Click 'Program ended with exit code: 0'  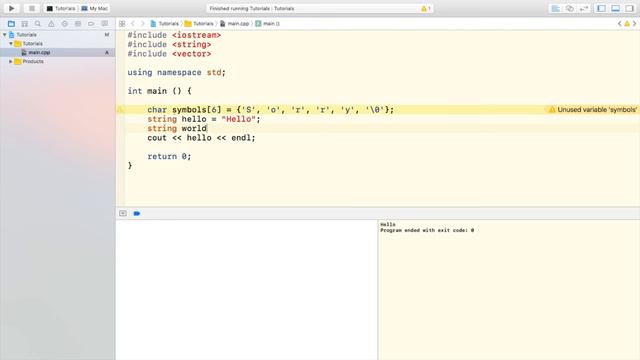(427, 230)
